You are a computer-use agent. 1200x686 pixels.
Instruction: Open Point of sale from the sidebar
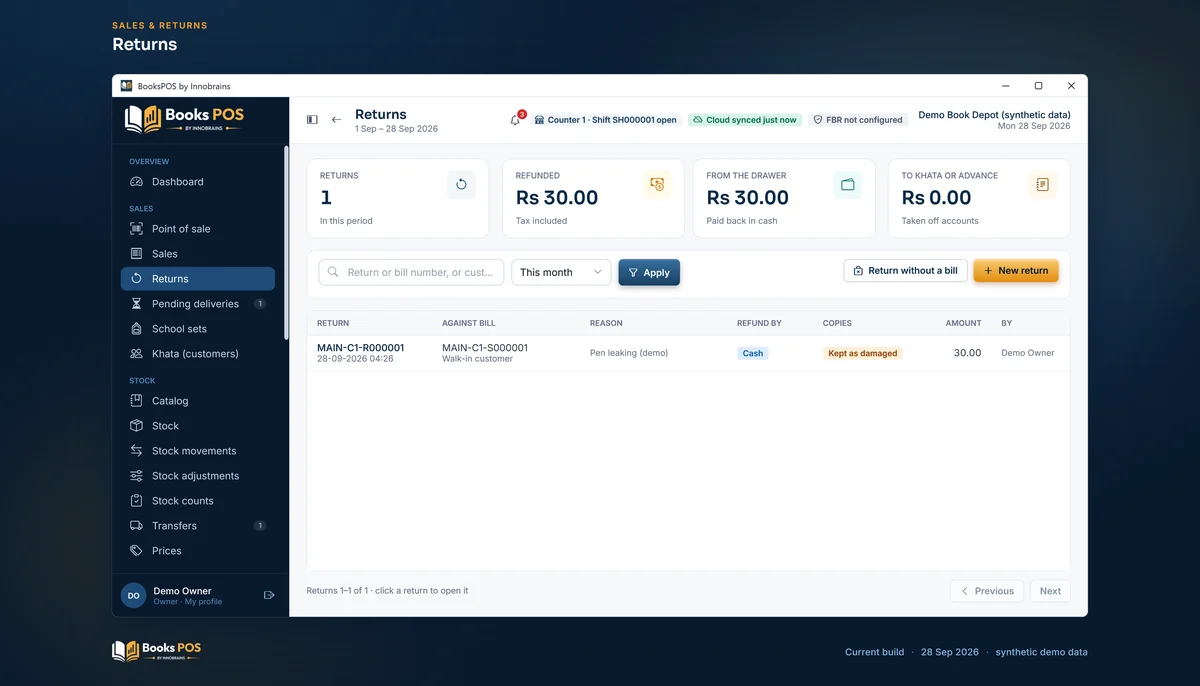pos(197,229)
